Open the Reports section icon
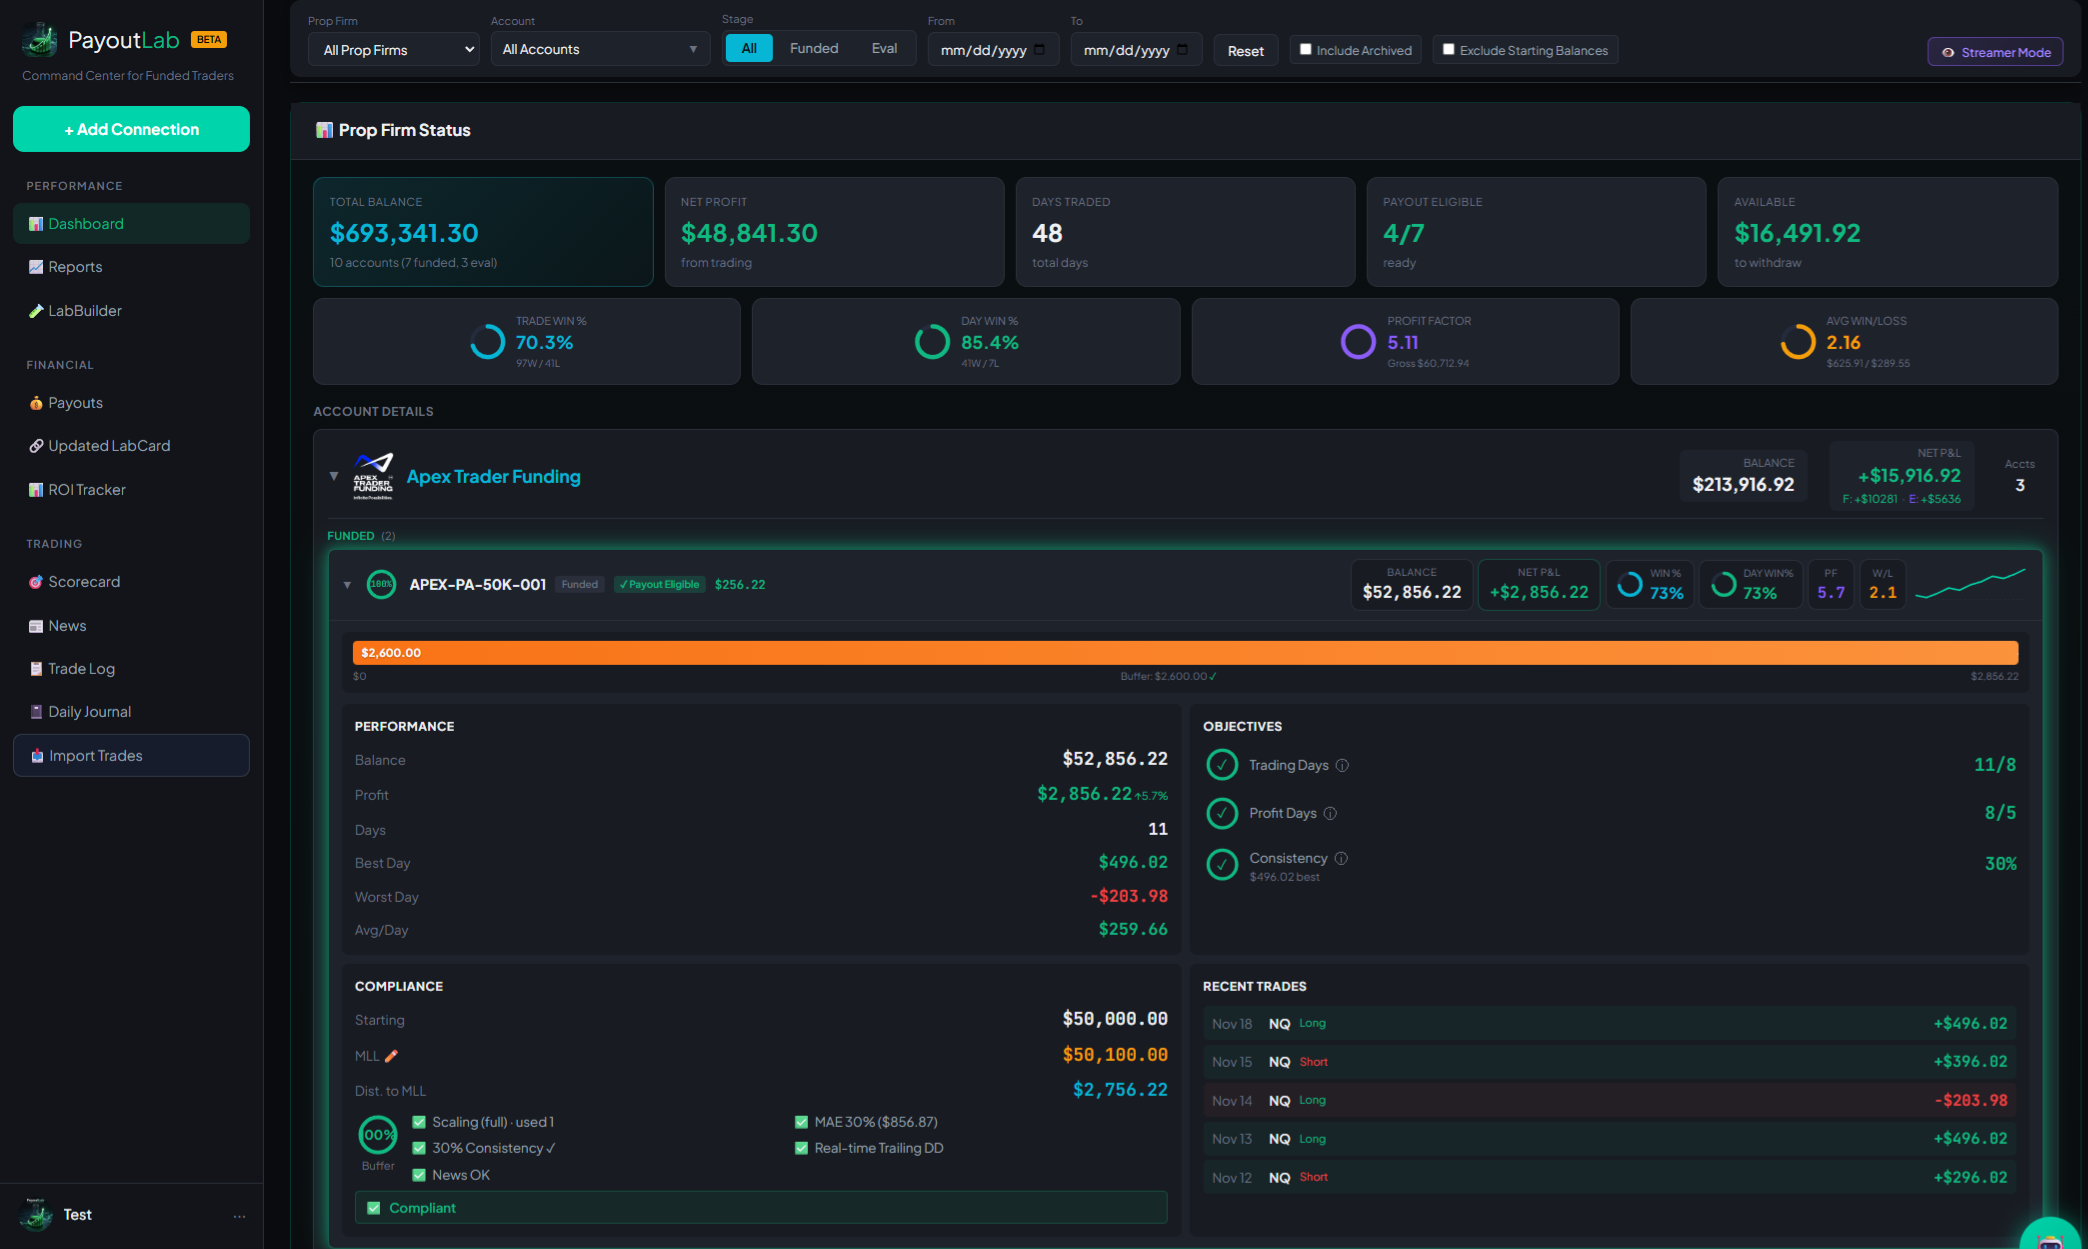 pos(36,267)
